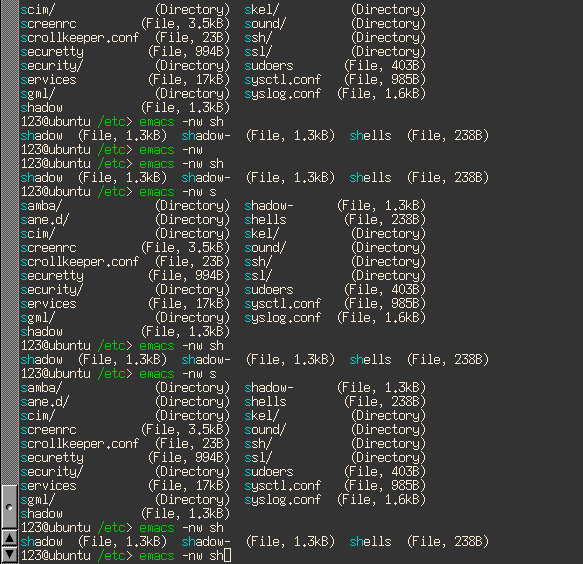Click 'scim/' on the very first terminal line
Image resolution: width=583 pixels, height=564 pixels.
[x=38, y=10]
